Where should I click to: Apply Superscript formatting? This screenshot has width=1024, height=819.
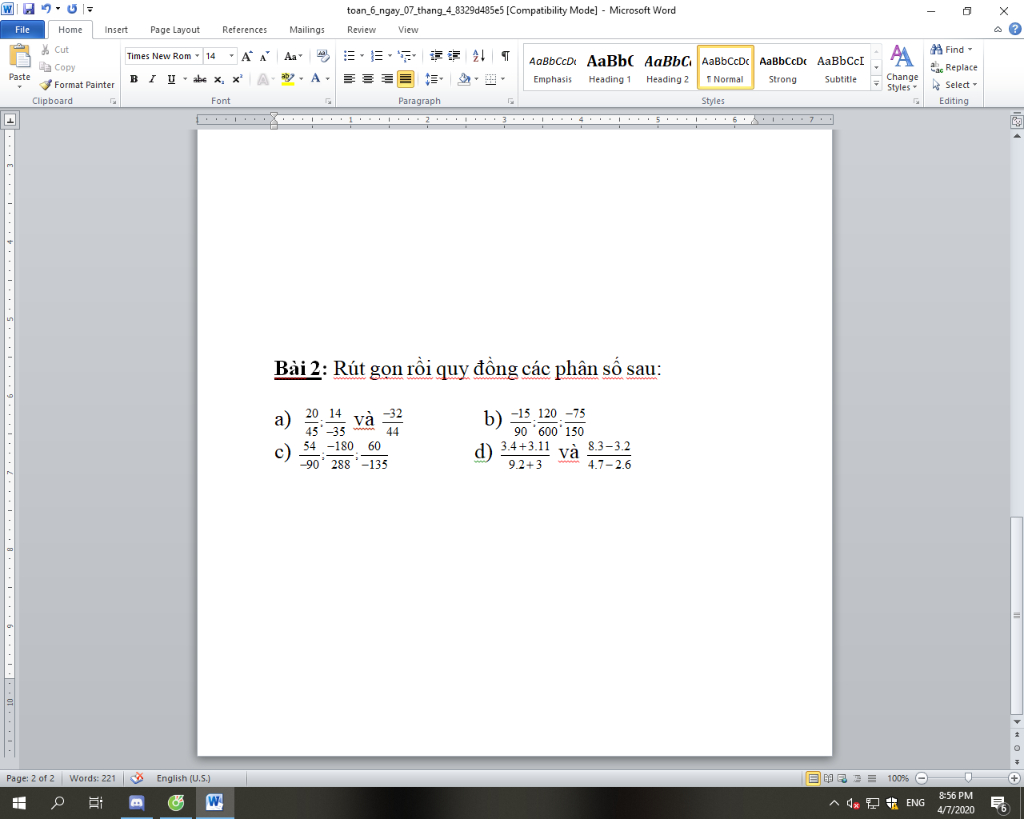pos(238,79)
